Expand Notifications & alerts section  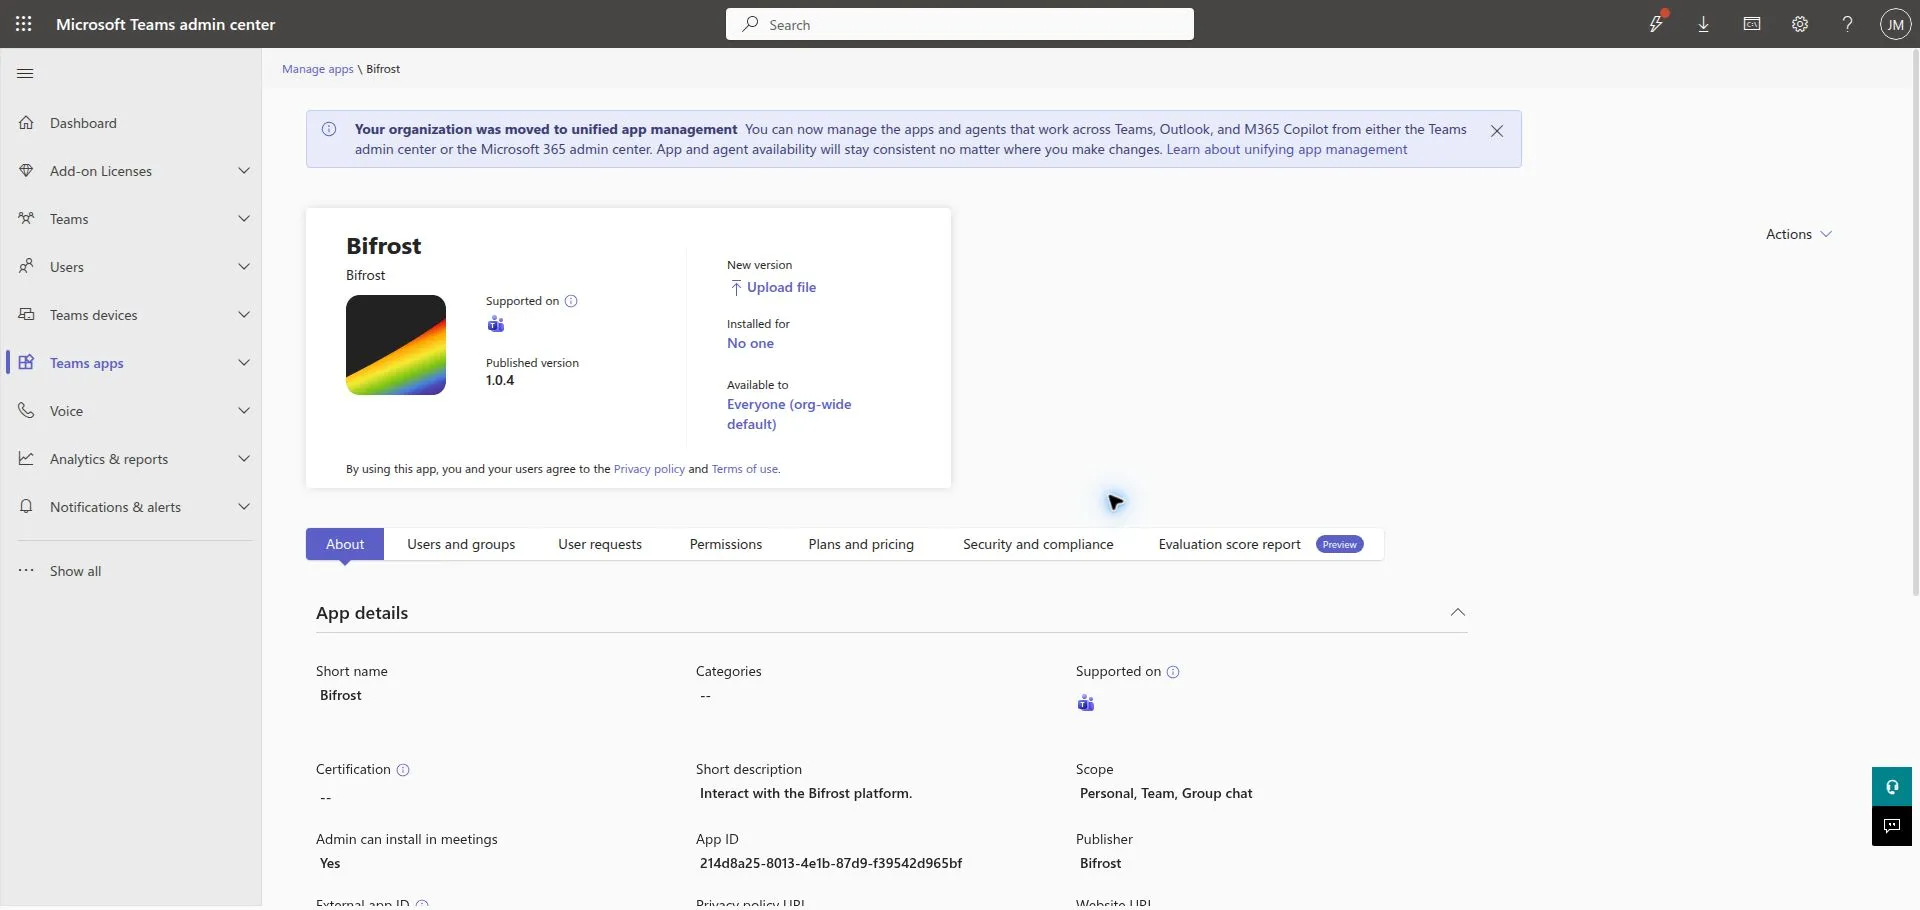point(244,507)
